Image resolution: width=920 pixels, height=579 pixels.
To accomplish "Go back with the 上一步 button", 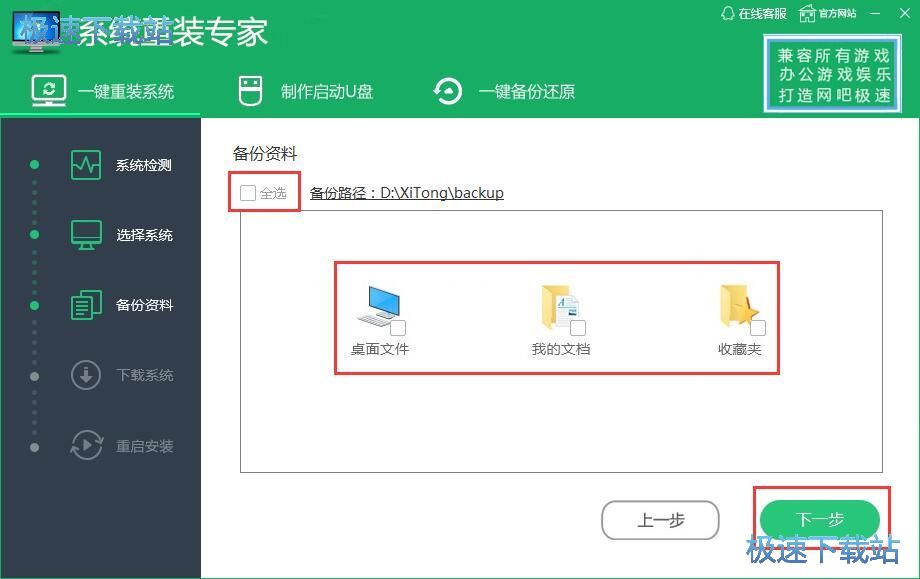I will 660,520.
